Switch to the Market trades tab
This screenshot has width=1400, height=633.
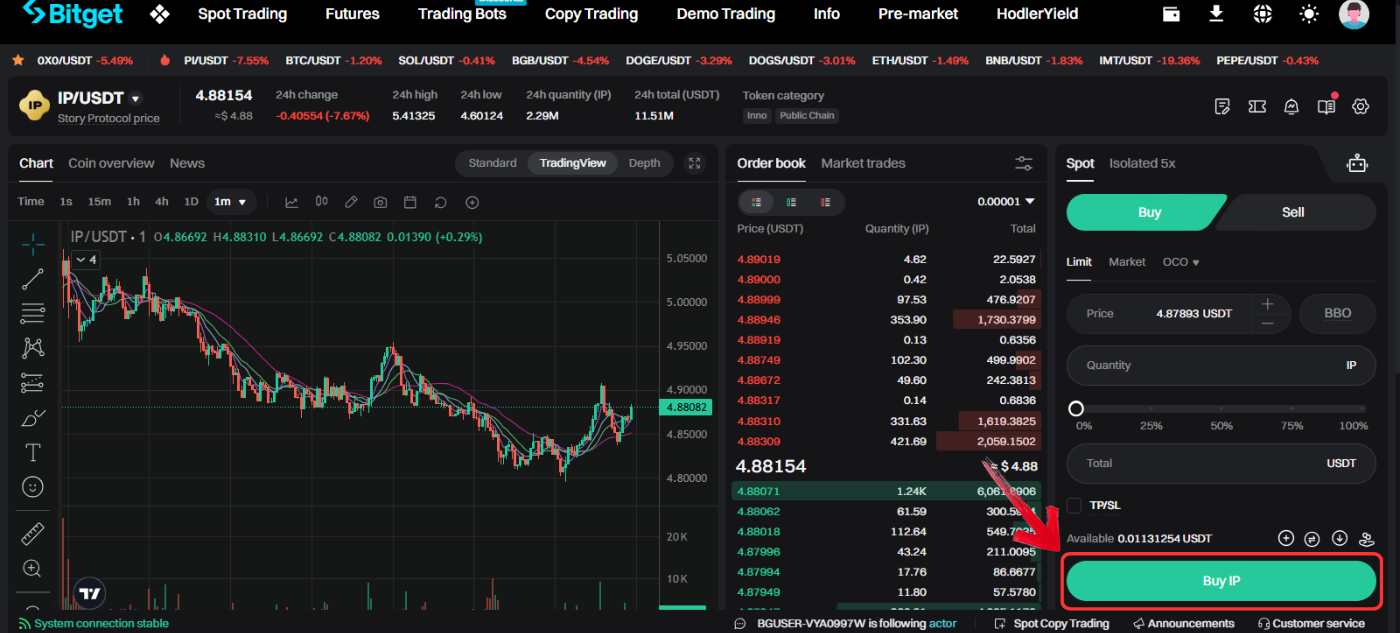(863, 163)
